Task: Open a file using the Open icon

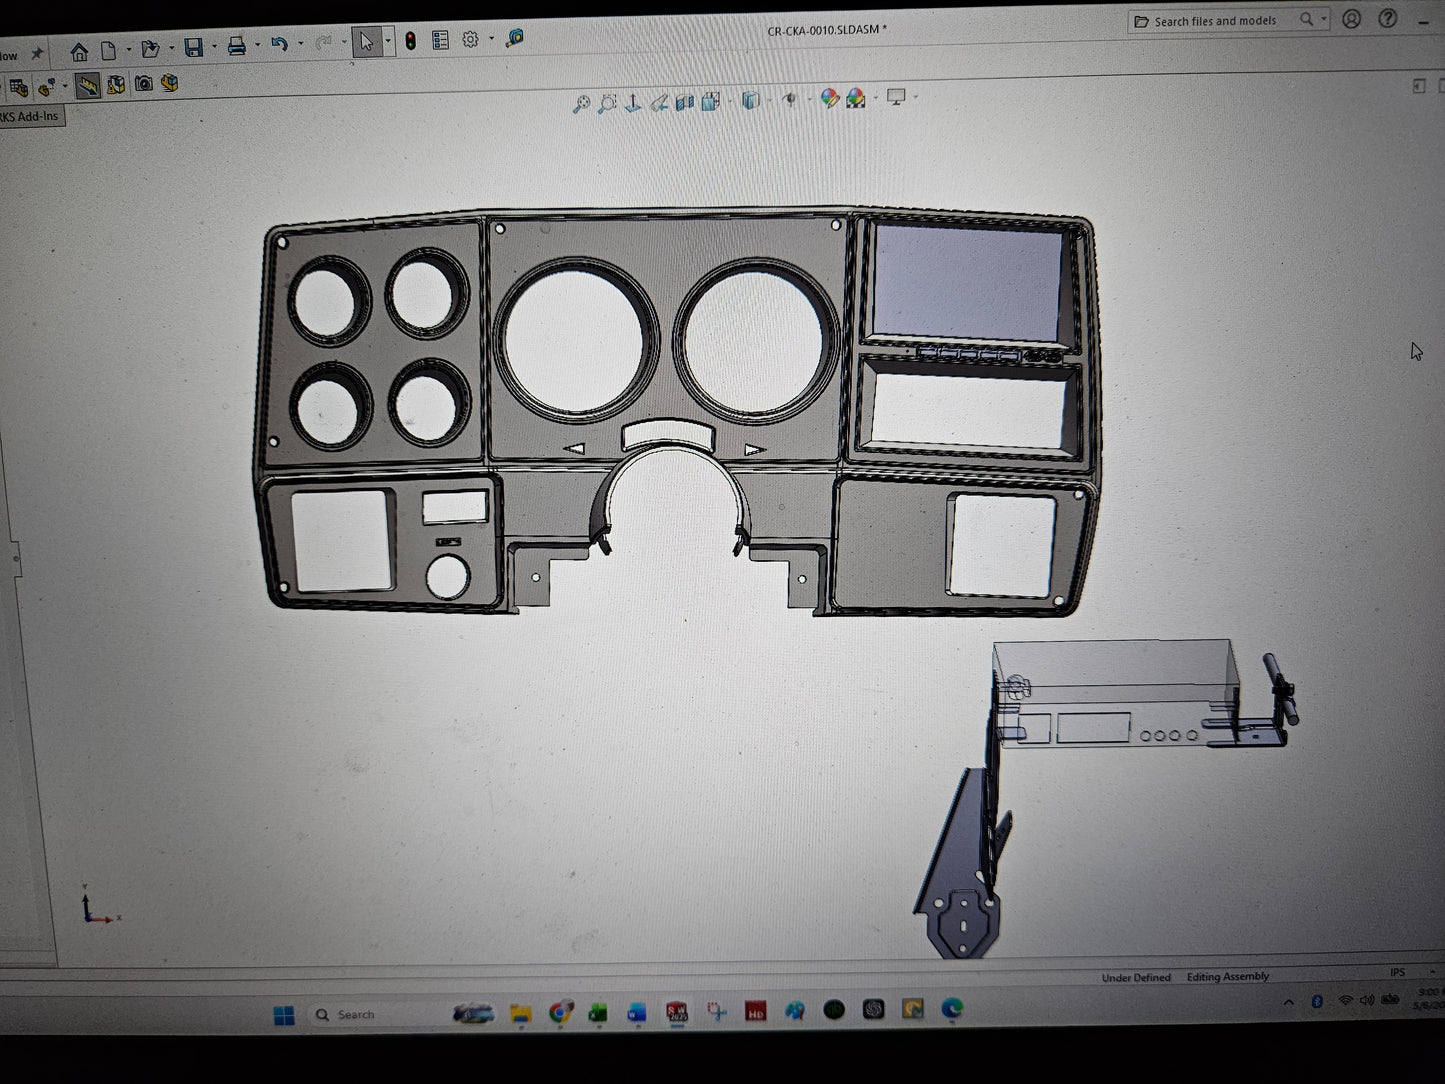Action: pos(150,48)
